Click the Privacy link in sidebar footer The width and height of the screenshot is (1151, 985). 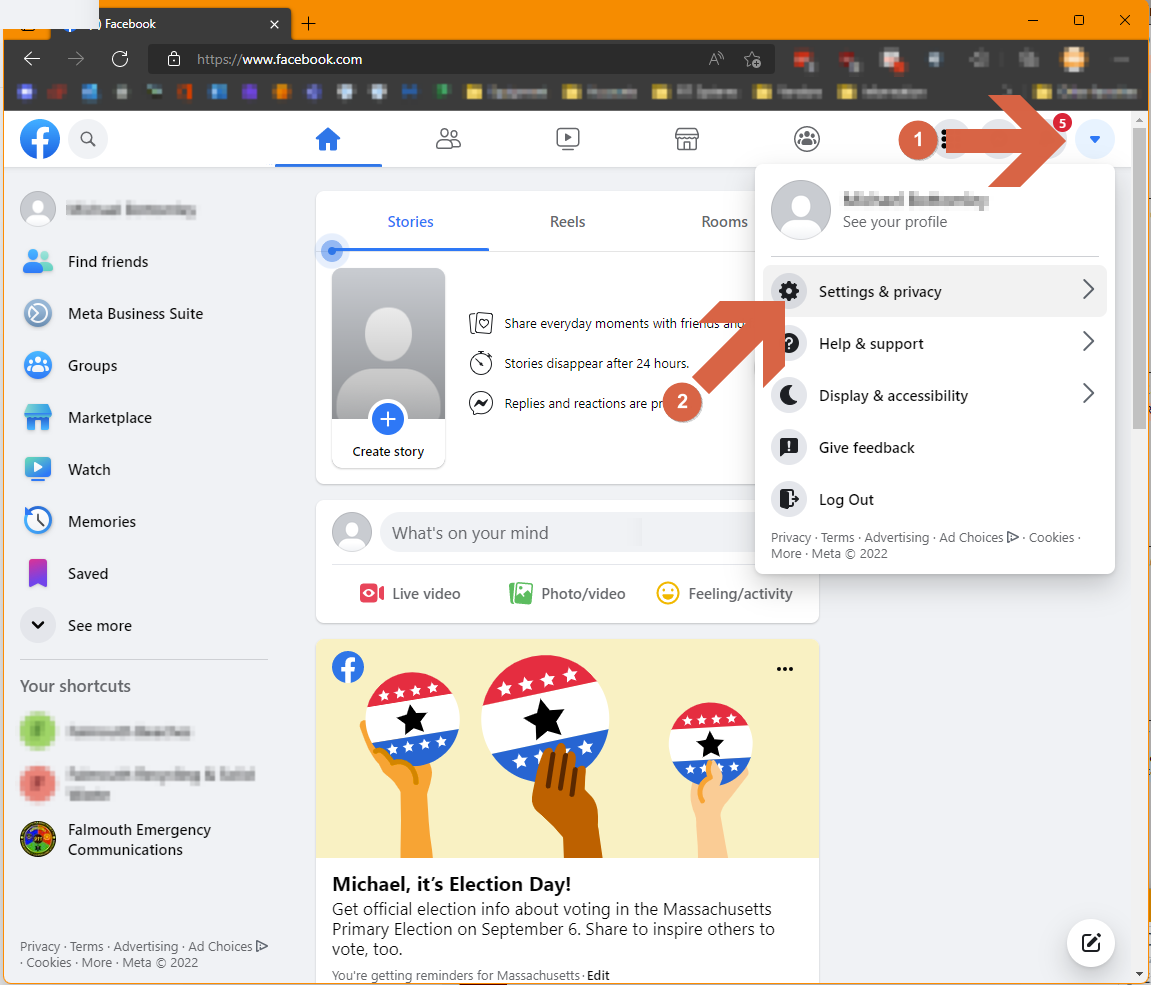(x=40, y=946)
